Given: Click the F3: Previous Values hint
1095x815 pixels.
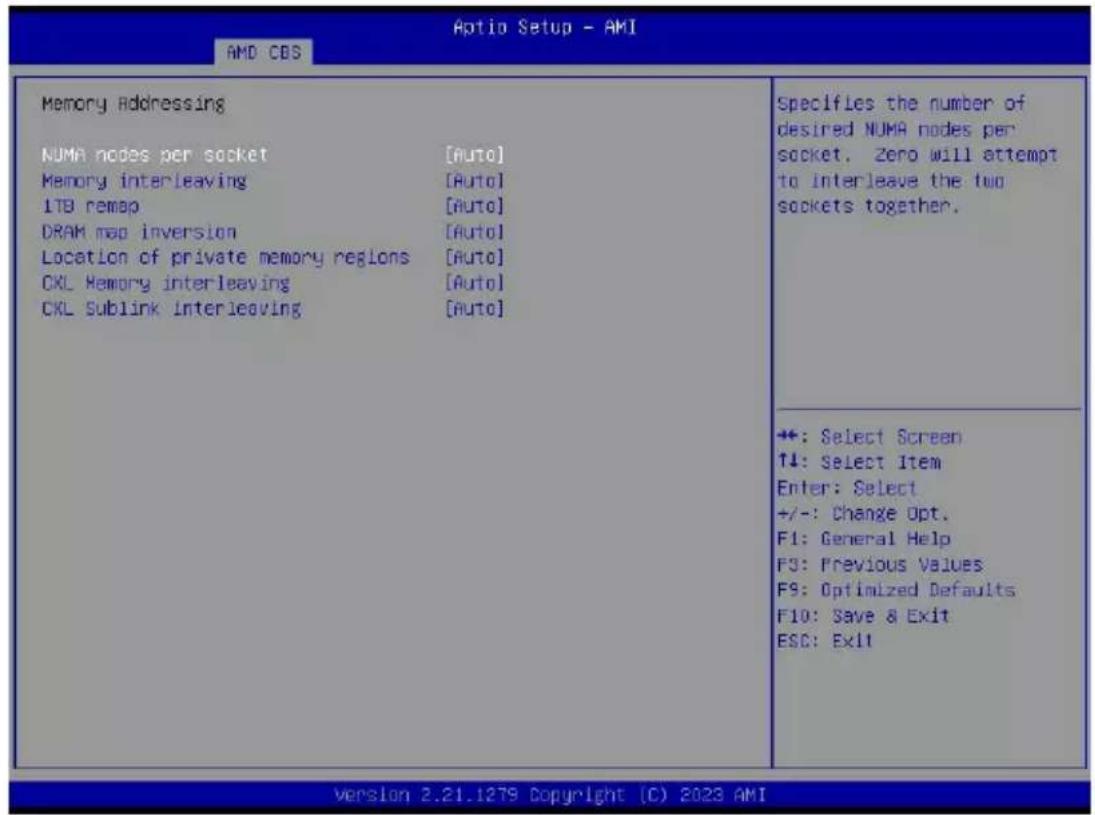Looking at the screenshot, I should pos(879,564).
